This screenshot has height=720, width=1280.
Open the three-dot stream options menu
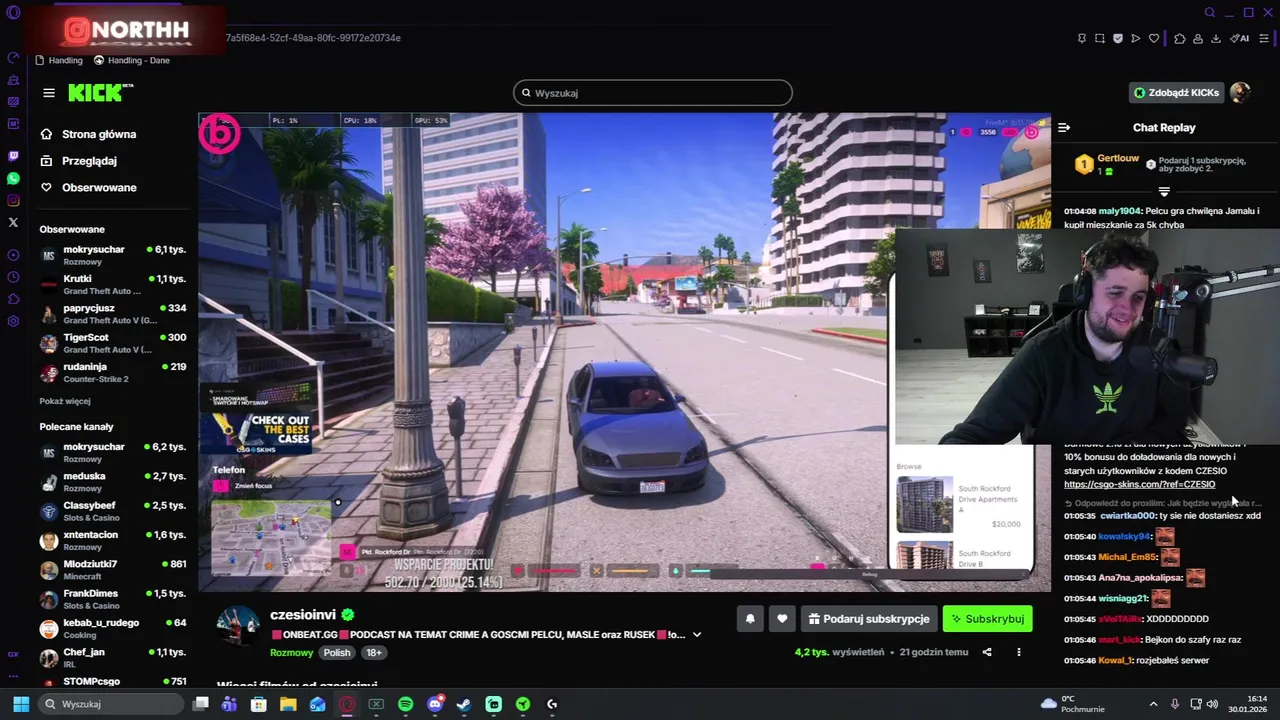(x=1019, y=652)
